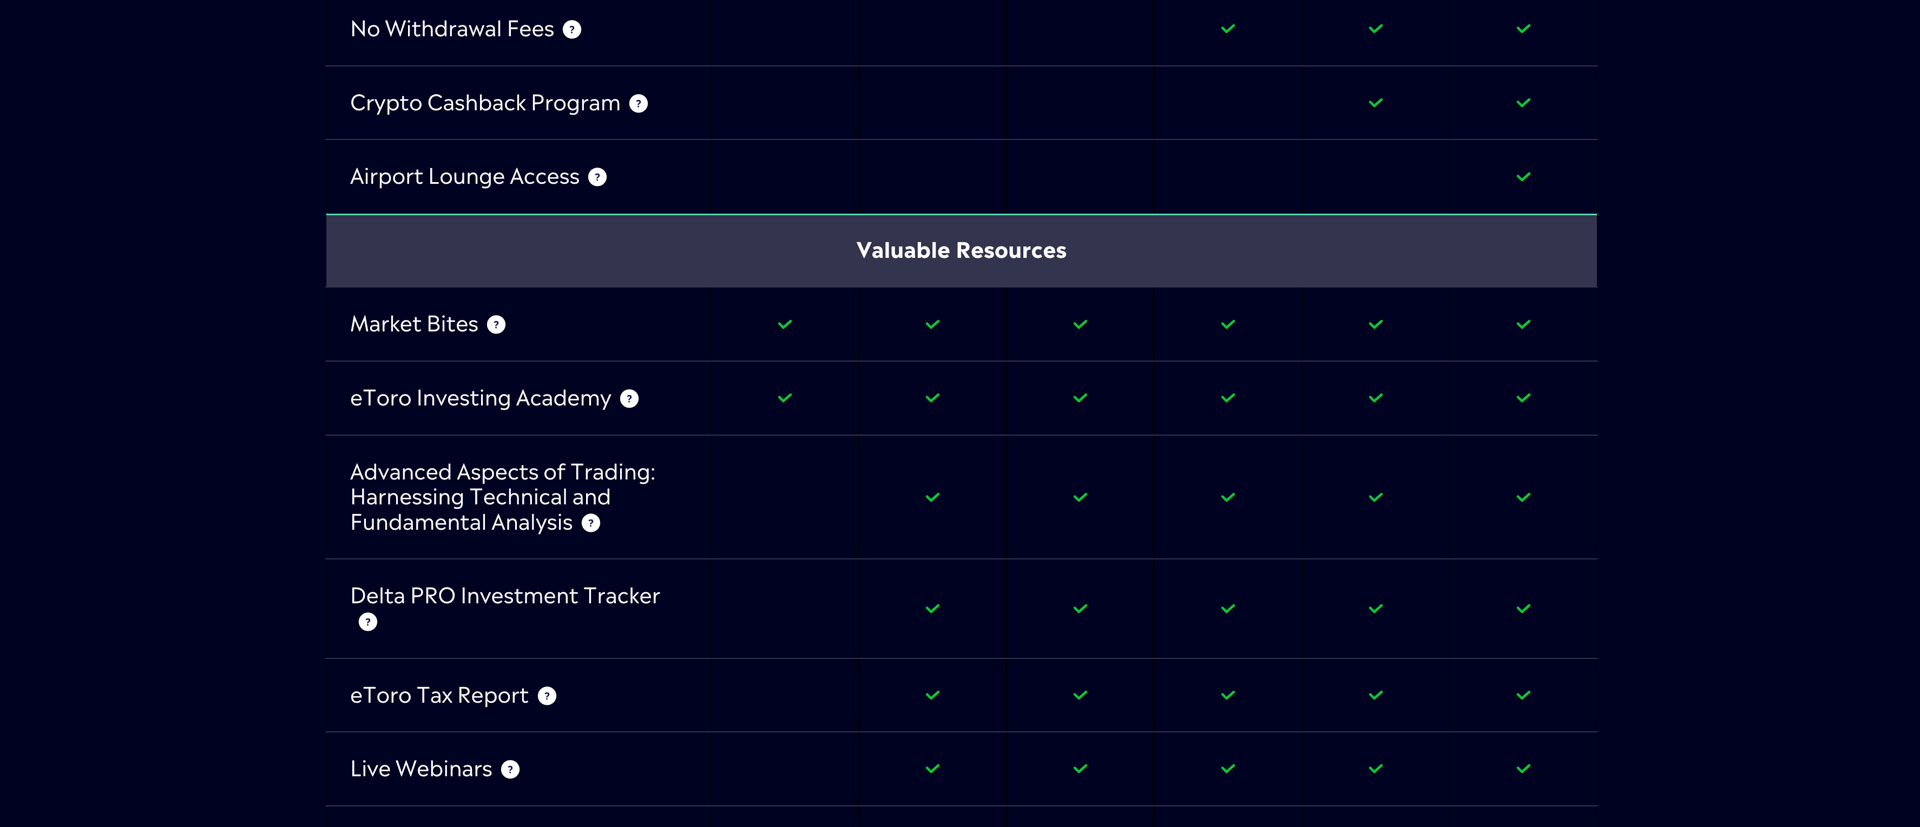Click the Delta PRO Investment Tracker text
The height and width of the screenshot is (827, 1920).
505,596
